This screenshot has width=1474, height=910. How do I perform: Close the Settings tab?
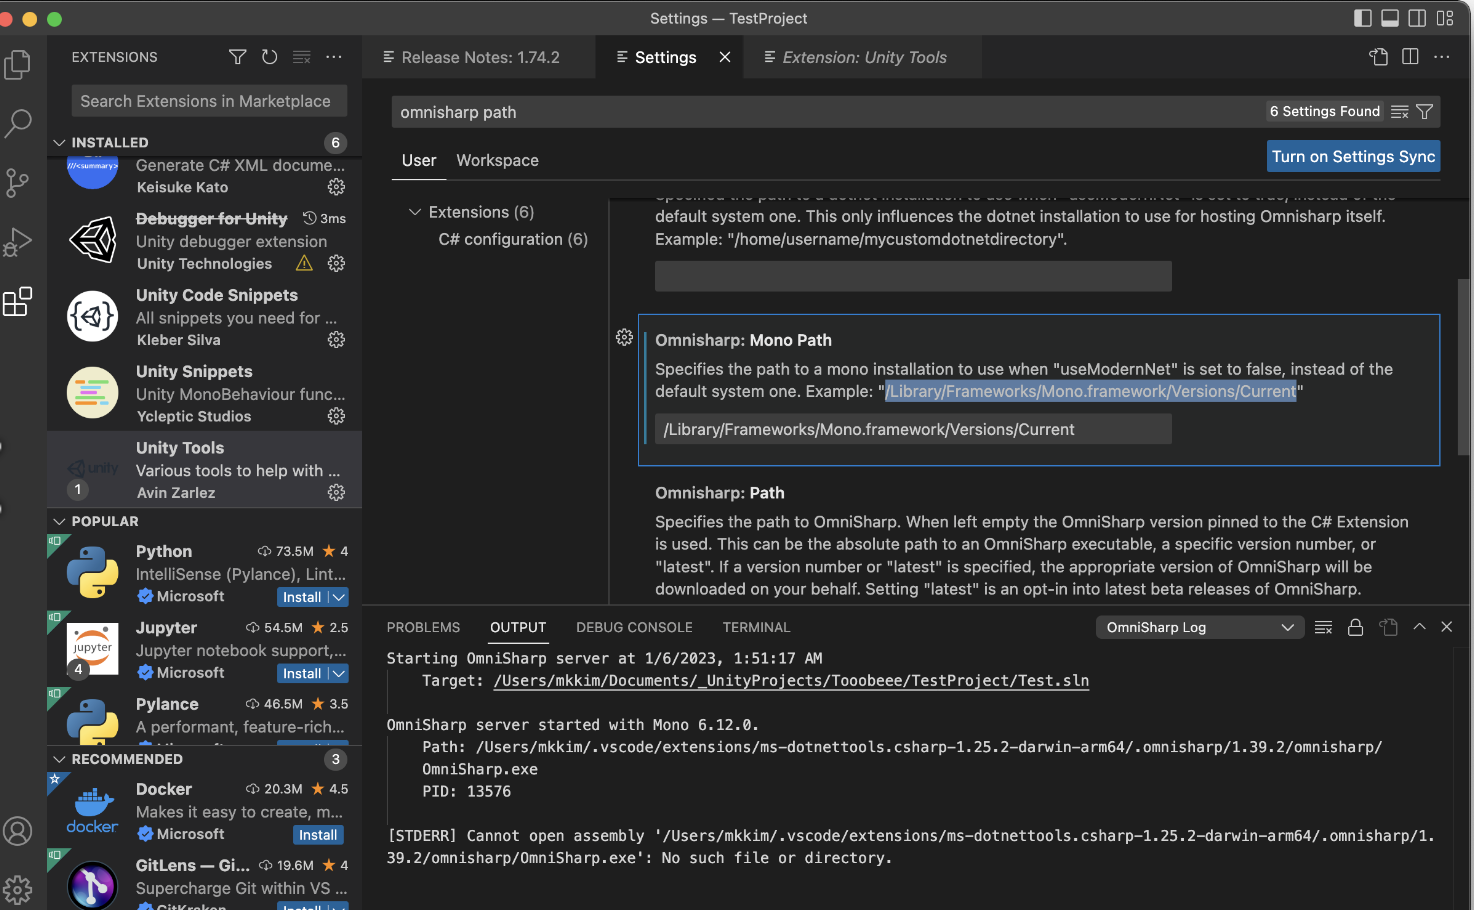(x=725, y=57)
